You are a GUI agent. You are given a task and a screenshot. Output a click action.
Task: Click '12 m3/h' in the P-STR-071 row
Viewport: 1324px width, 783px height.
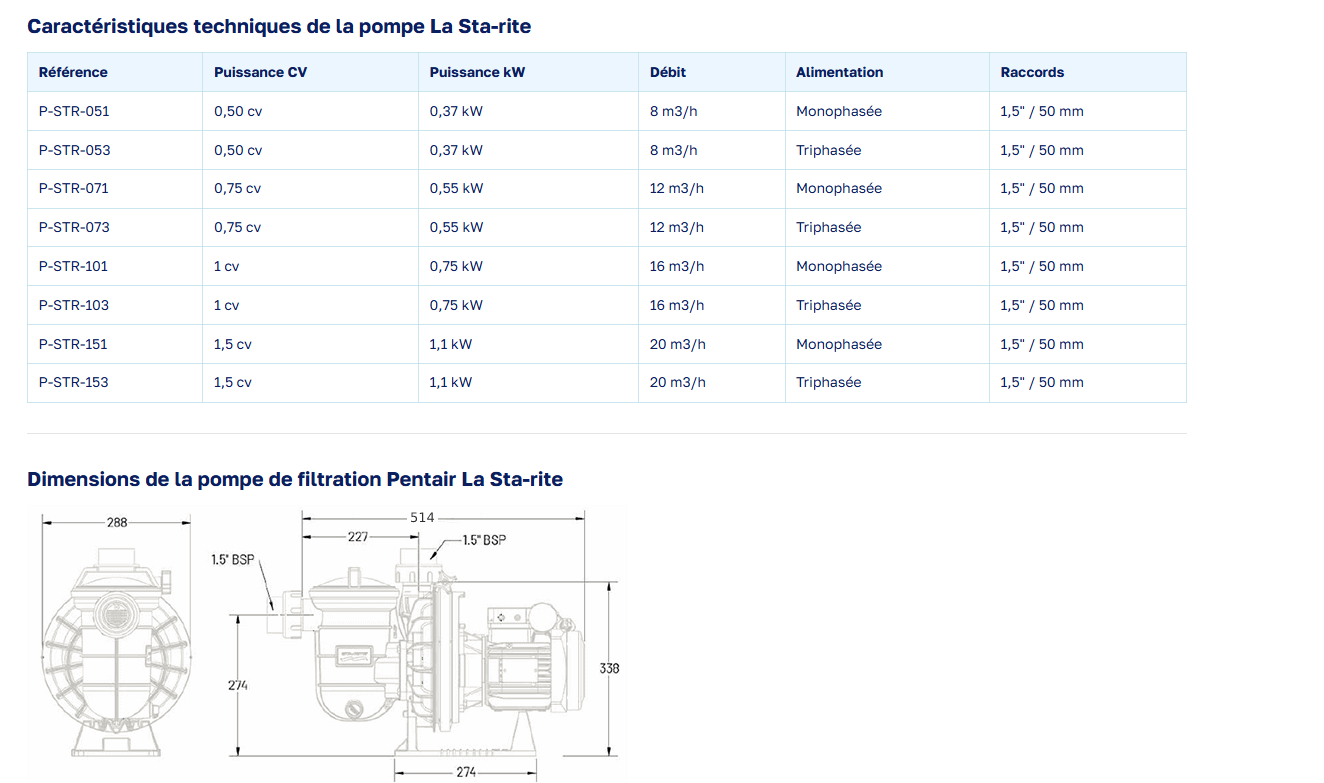[677, 188]
